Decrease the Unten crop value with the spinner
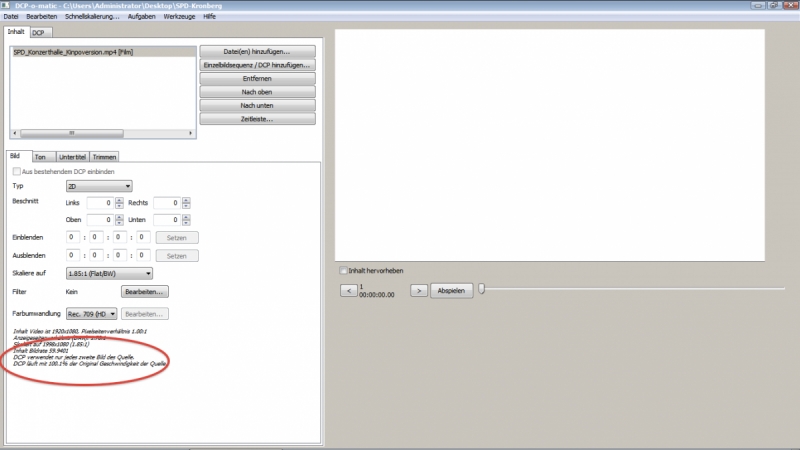 187,223
